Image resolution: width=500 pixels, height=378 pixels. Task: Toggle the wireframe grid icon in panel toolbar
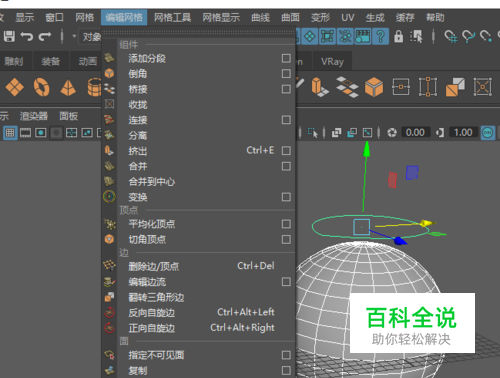[x=10, y=133]
